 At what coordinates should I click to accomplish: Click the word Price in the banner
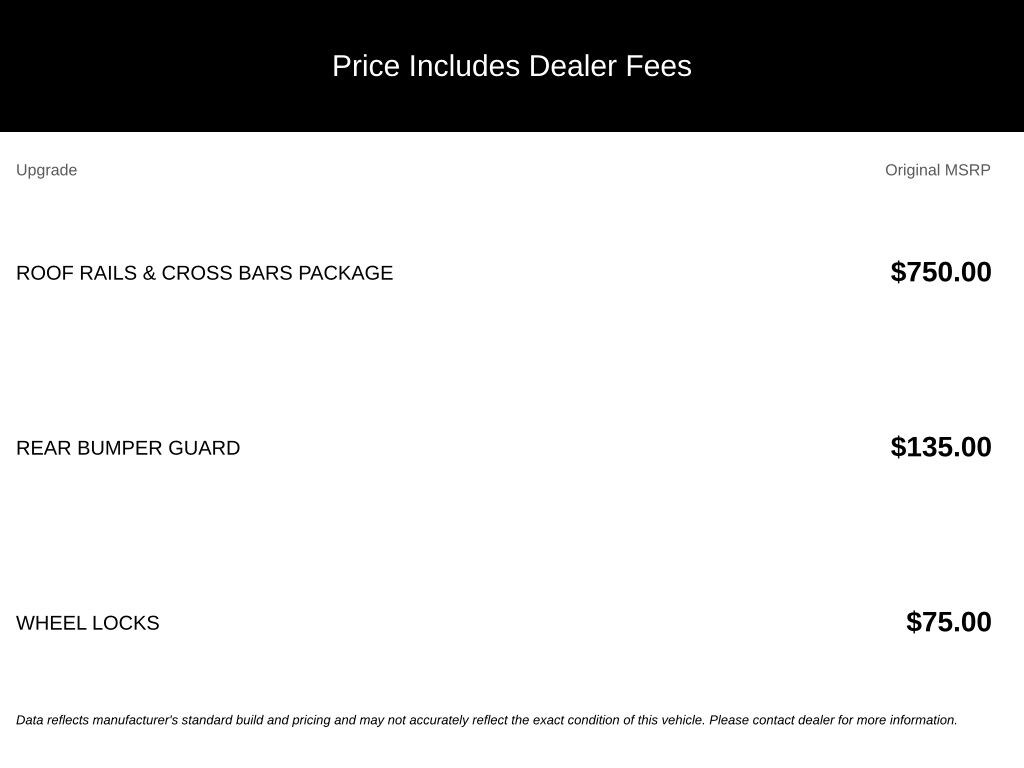click(366, 66)
